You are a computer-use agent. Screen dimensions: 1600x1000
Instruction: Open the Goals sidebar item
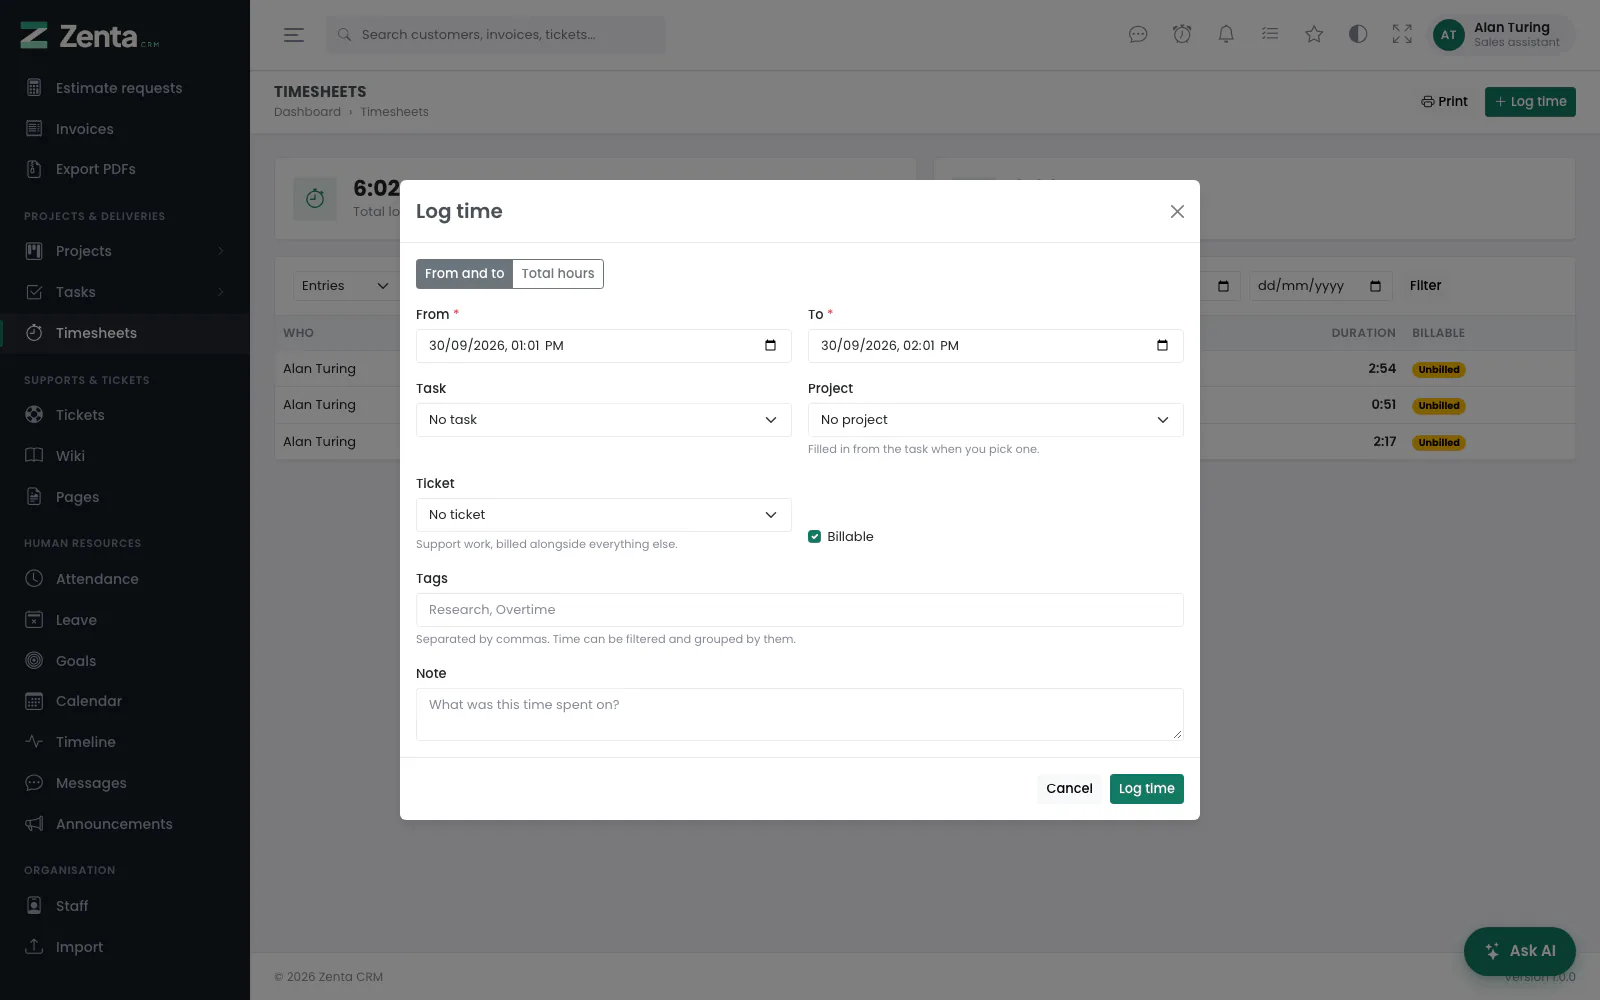tap(125, 661)
